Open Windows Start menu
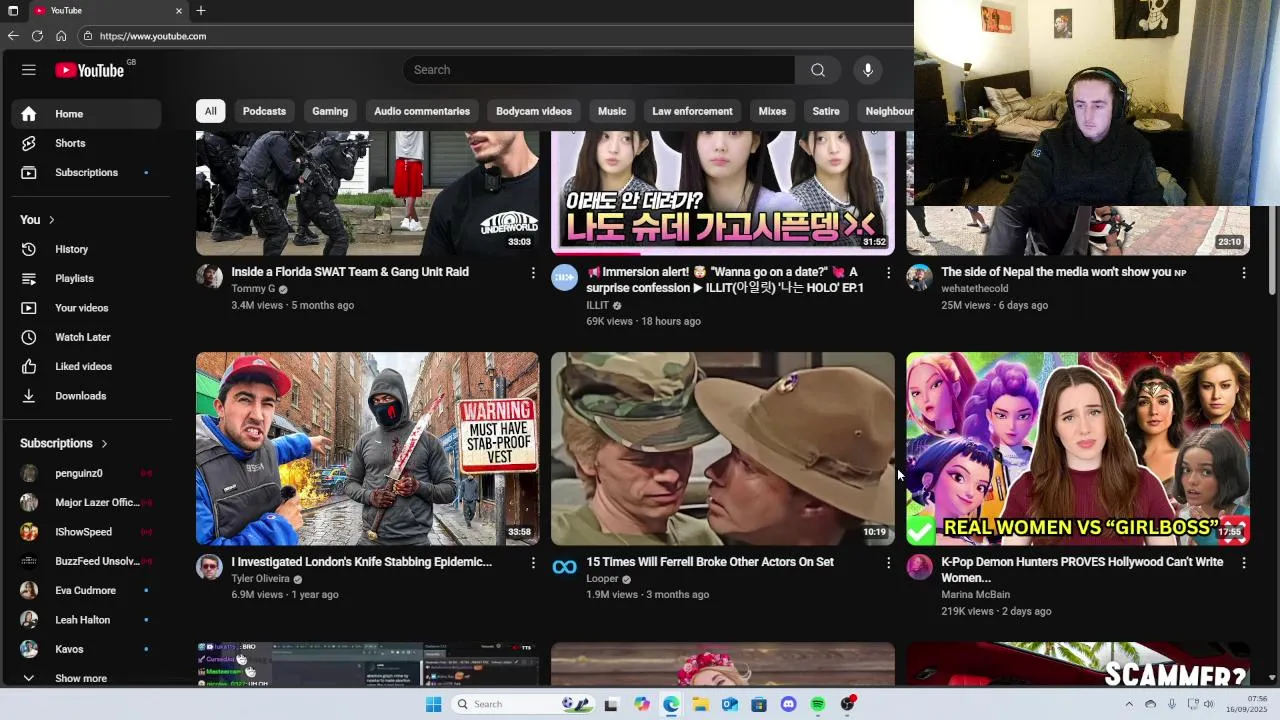 [x=433, y=704]
